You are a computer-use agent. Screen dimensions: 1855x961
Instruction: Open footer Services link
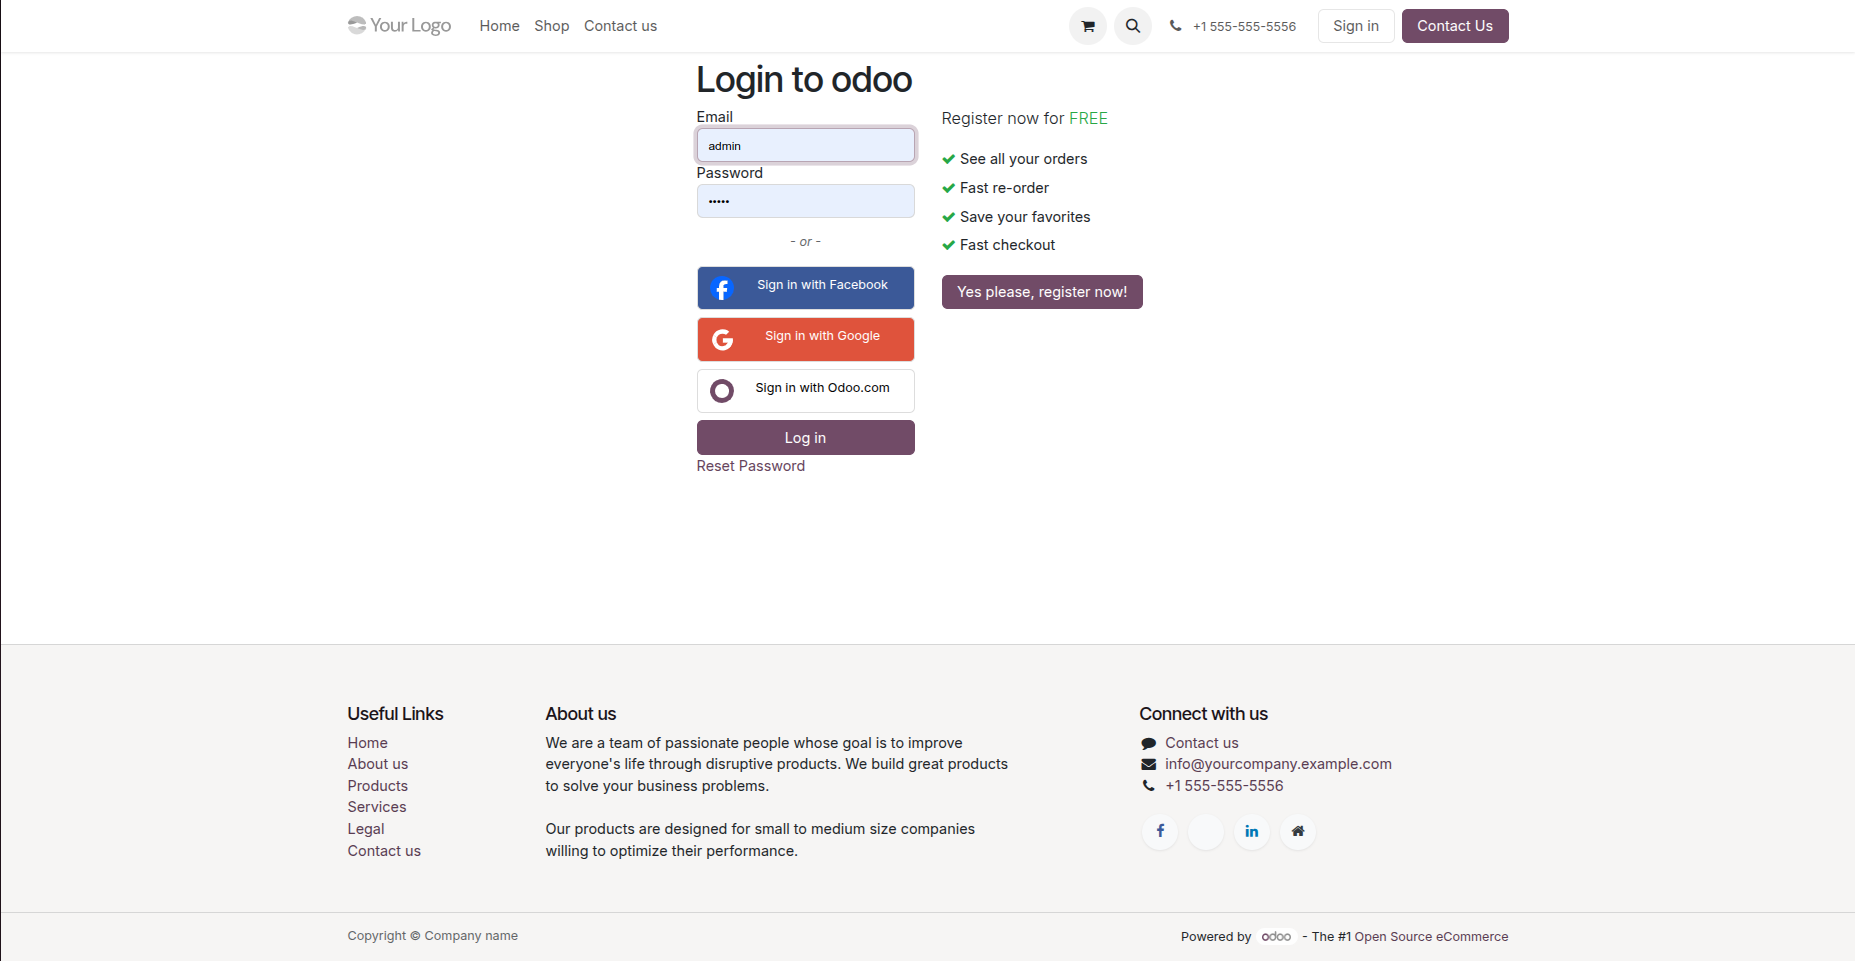pos(377,807)
